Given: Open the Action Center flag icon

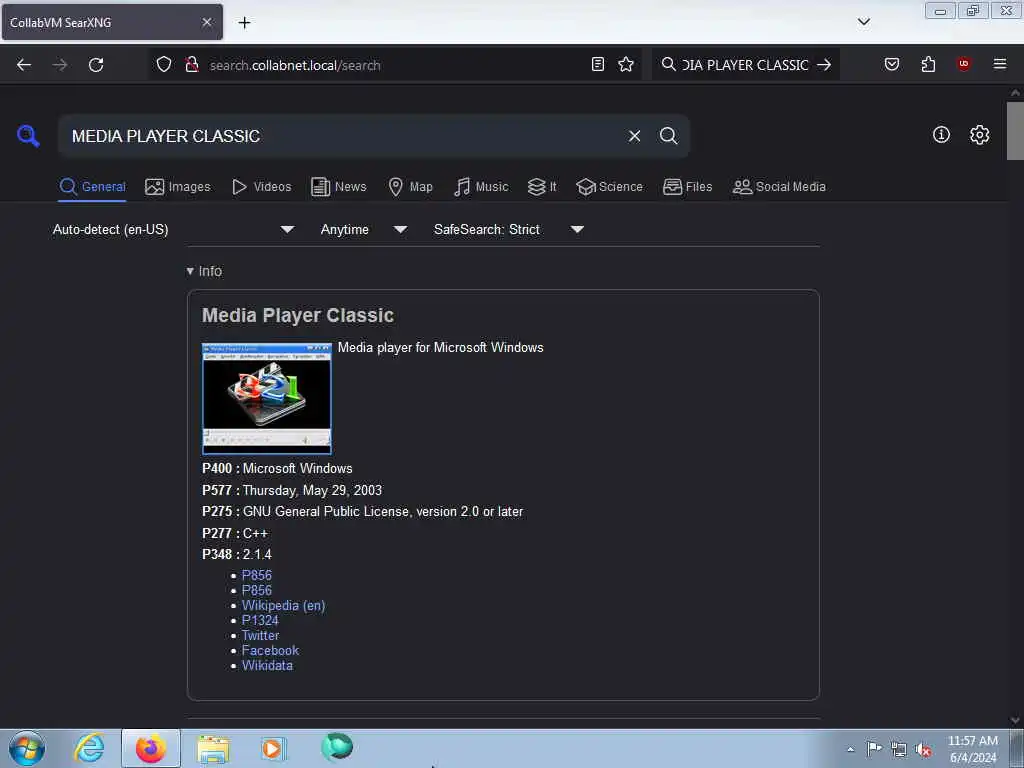Looking at the screenshot, I should click(874, 748).
